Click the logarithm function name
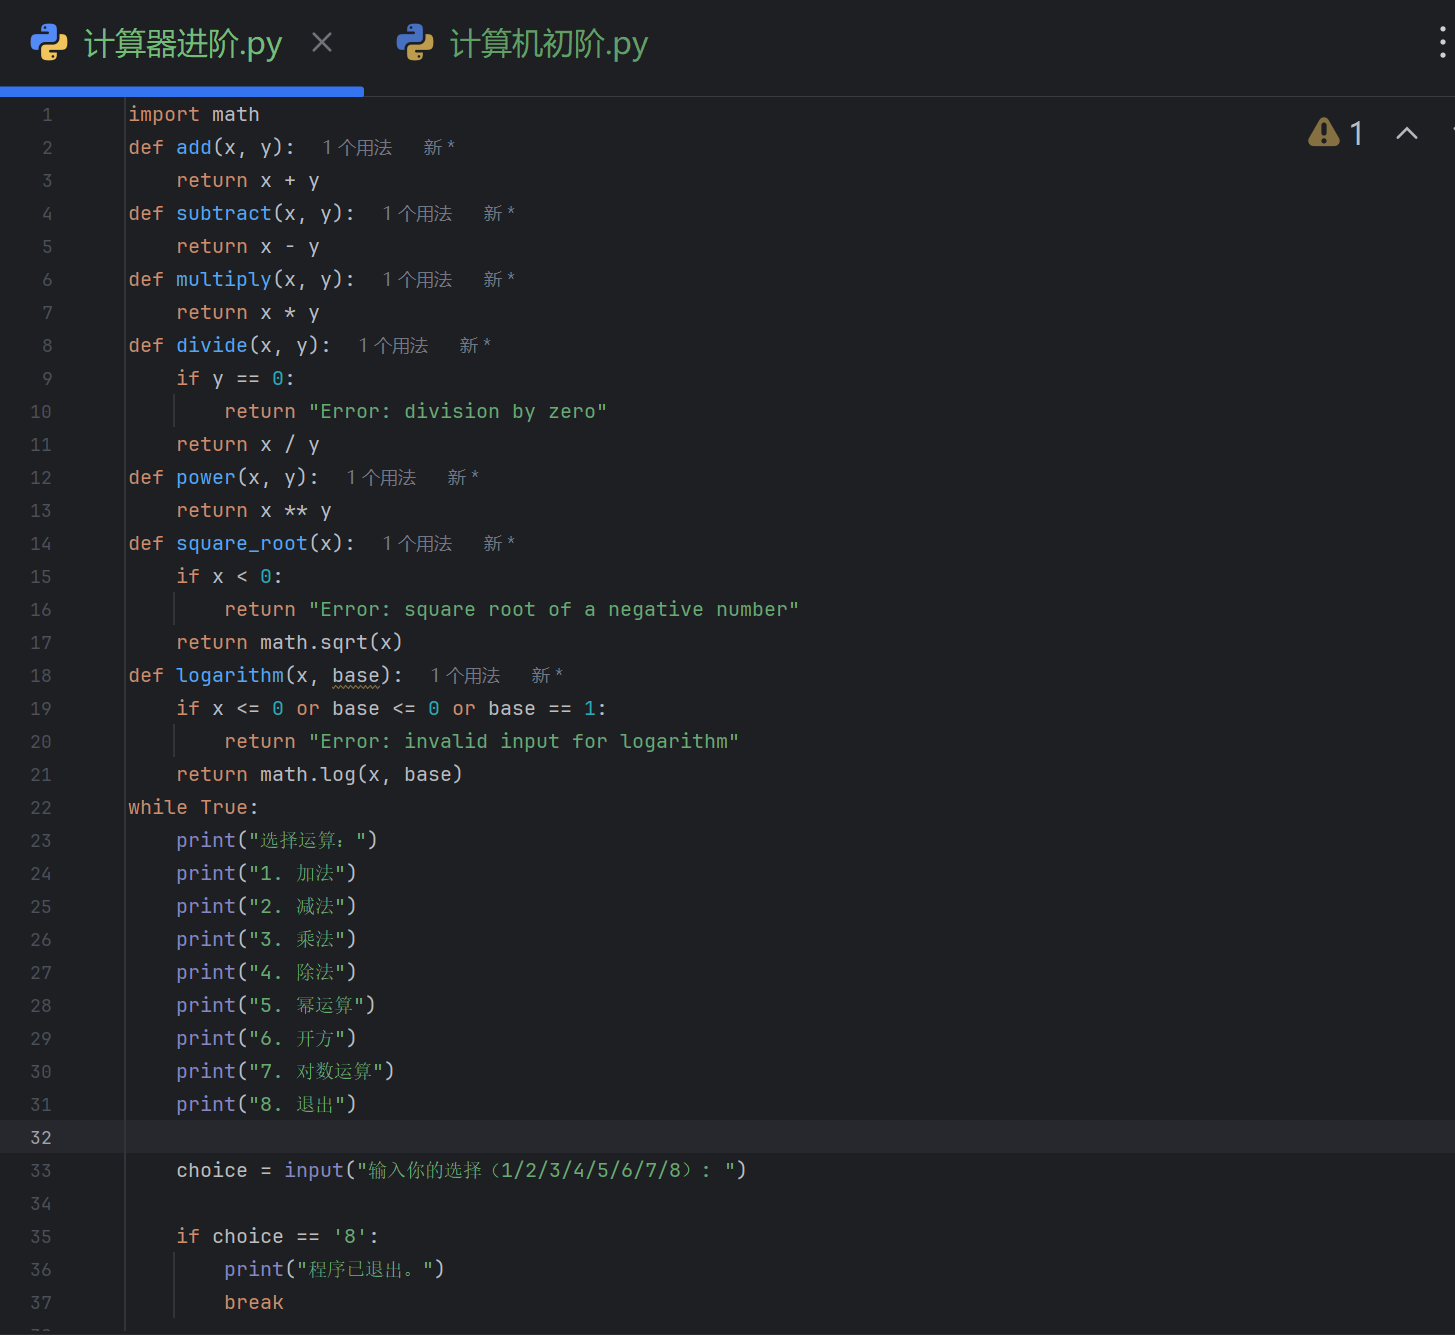Viewport: 1455px width, 1335px height. click(230, 676)
